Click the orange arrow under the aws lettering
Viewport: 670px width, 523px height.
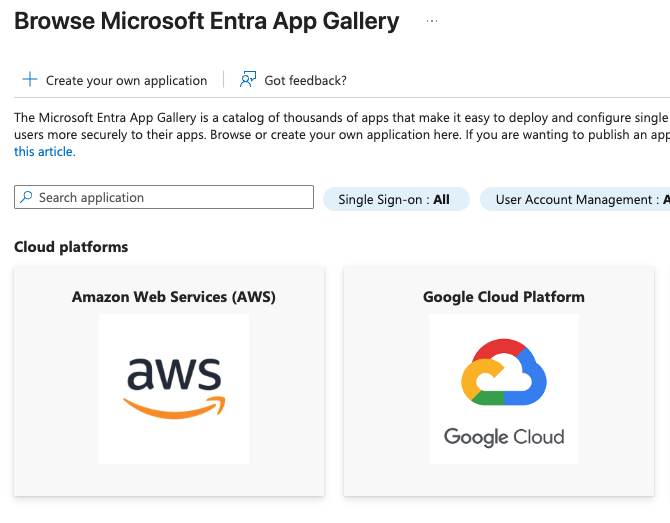[x=174, y=407]
